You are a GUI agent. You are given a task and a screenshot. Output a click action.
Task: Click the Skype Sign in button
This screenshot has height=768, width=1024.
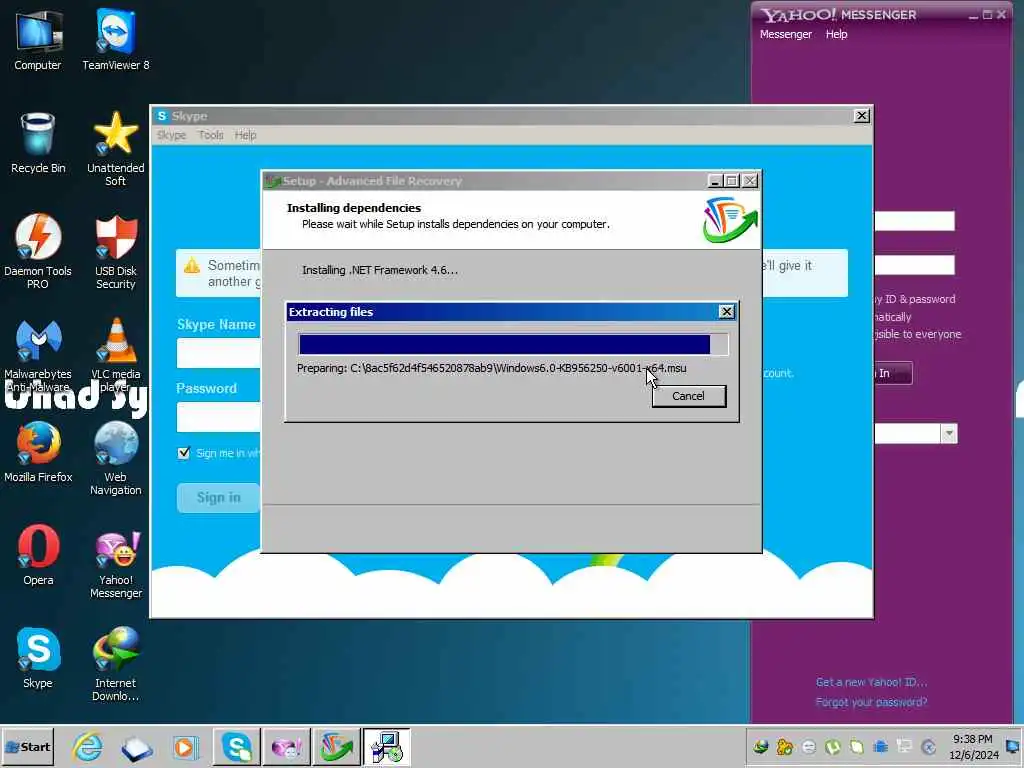[x=219, y=498]
